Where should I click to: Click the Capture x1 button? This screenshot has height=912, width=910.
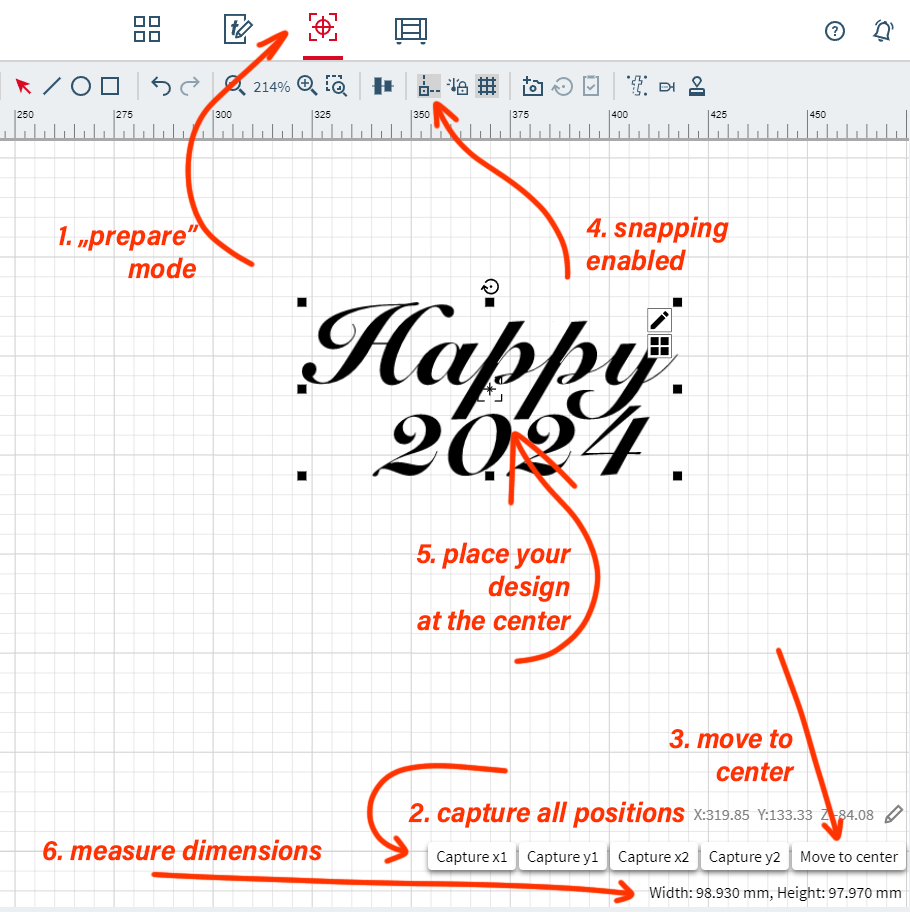(472, 857)
